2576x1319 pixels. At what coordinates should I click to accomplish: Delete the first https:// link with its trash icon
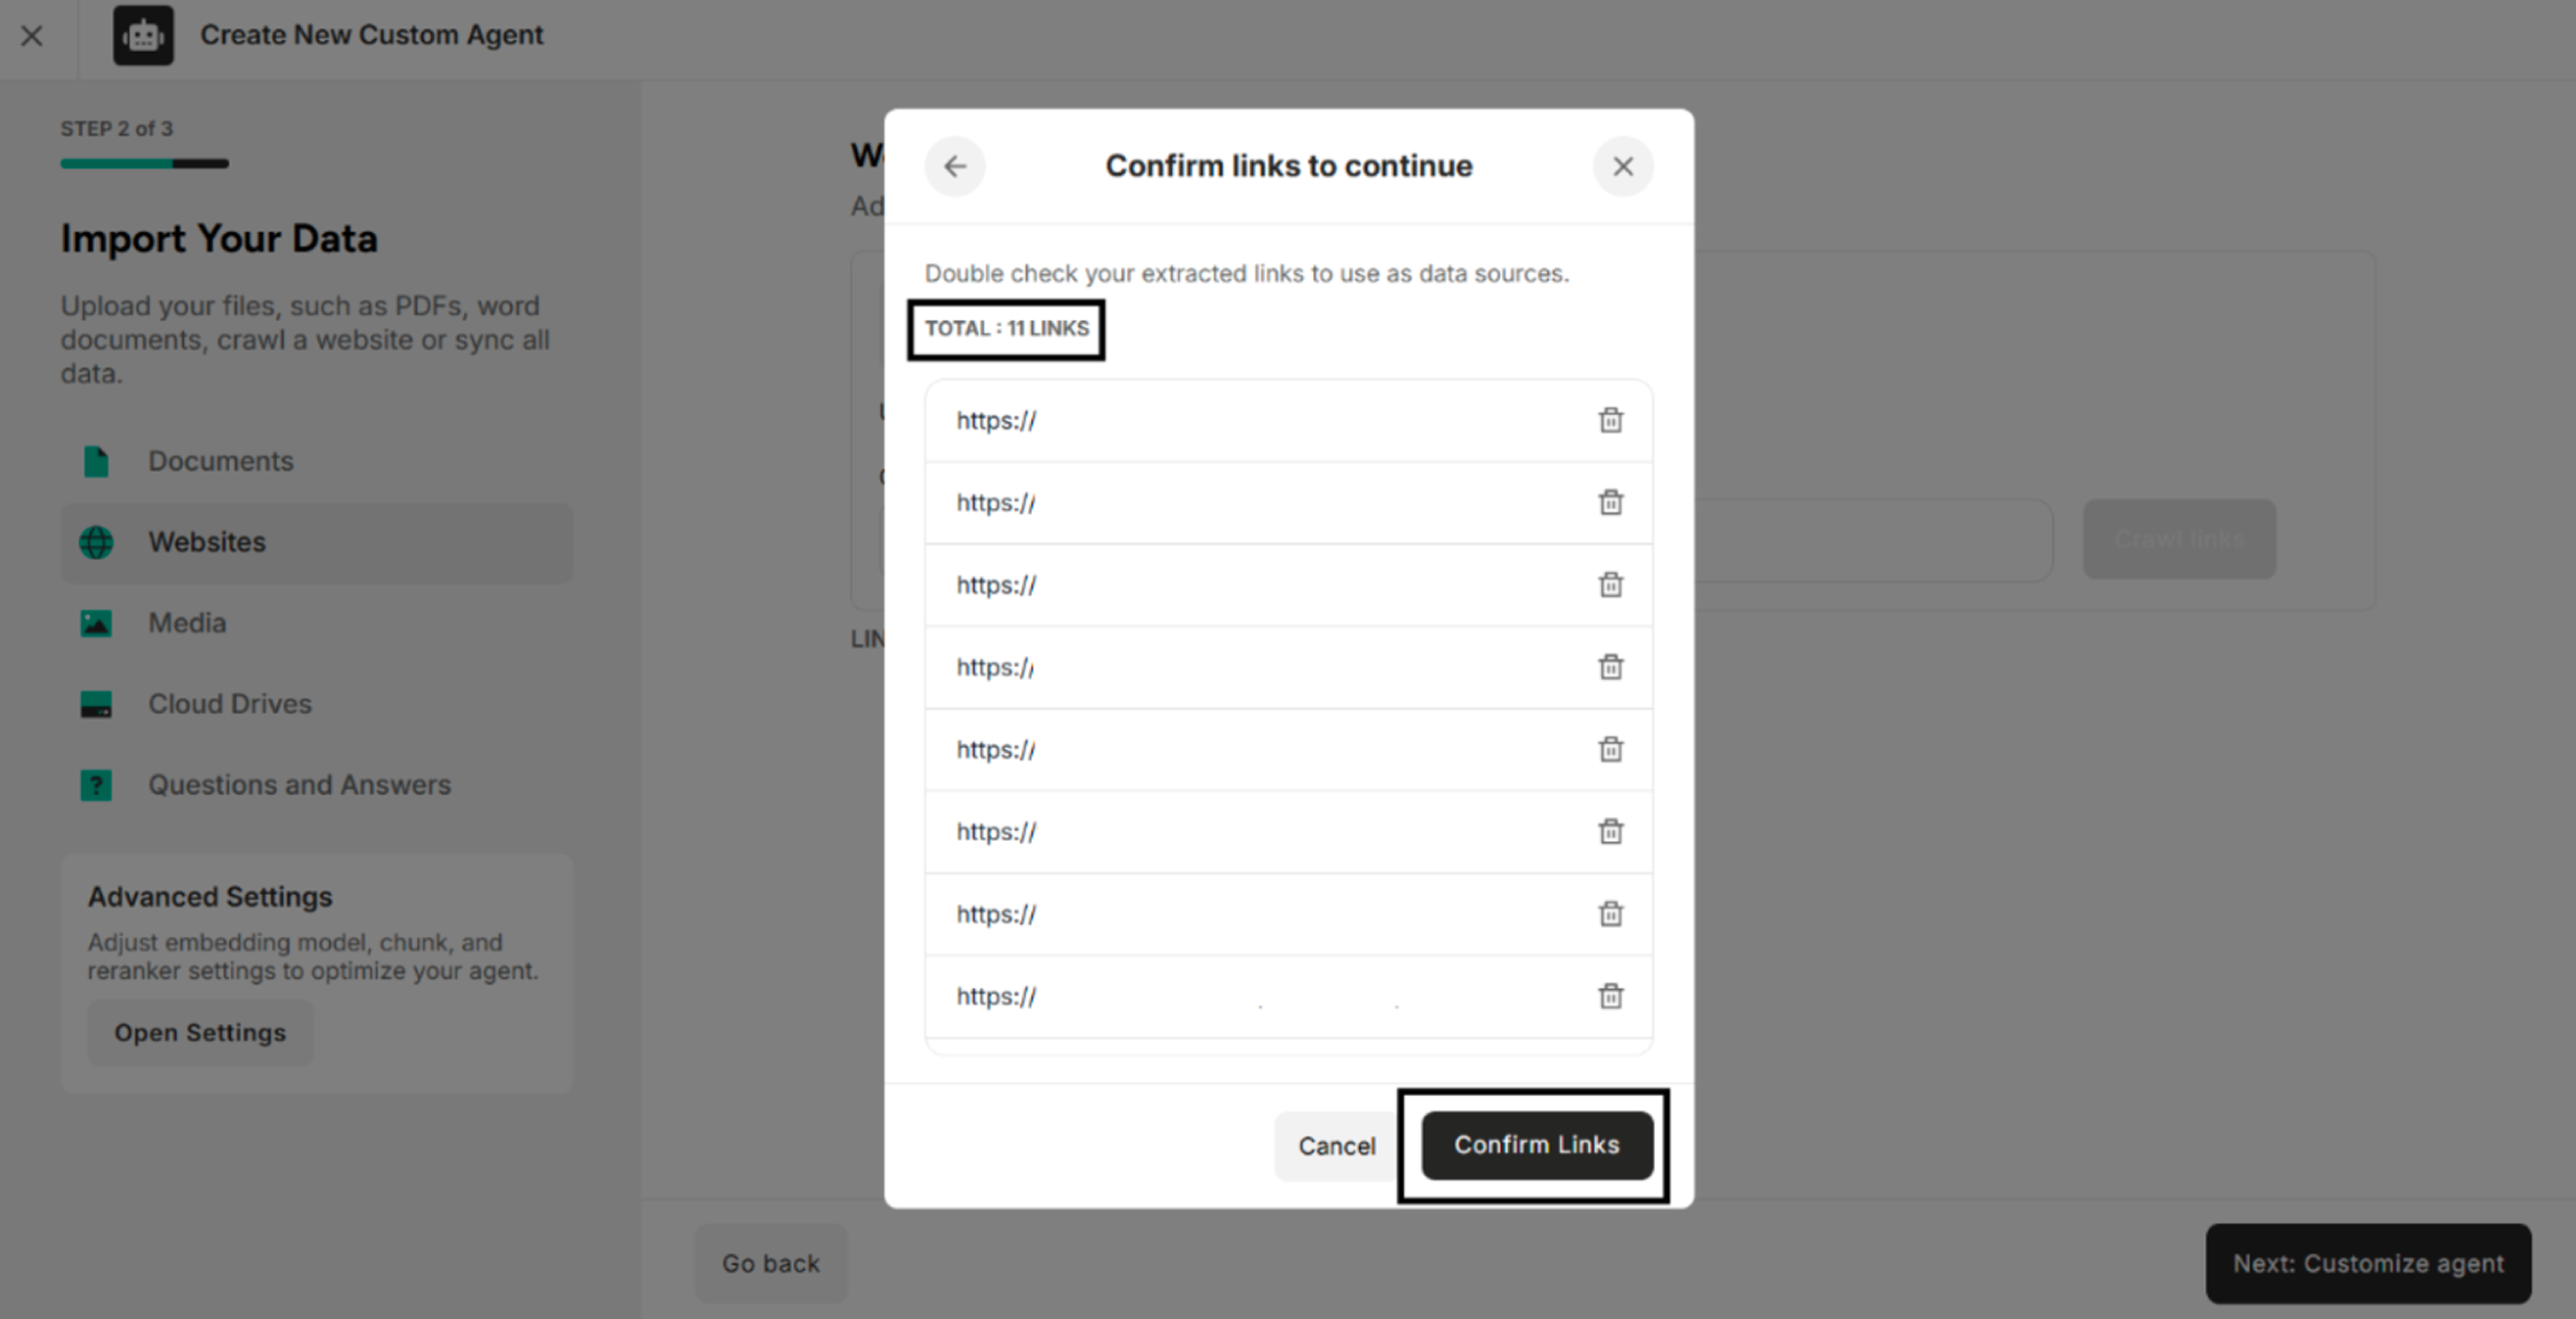coord(1610,420)
